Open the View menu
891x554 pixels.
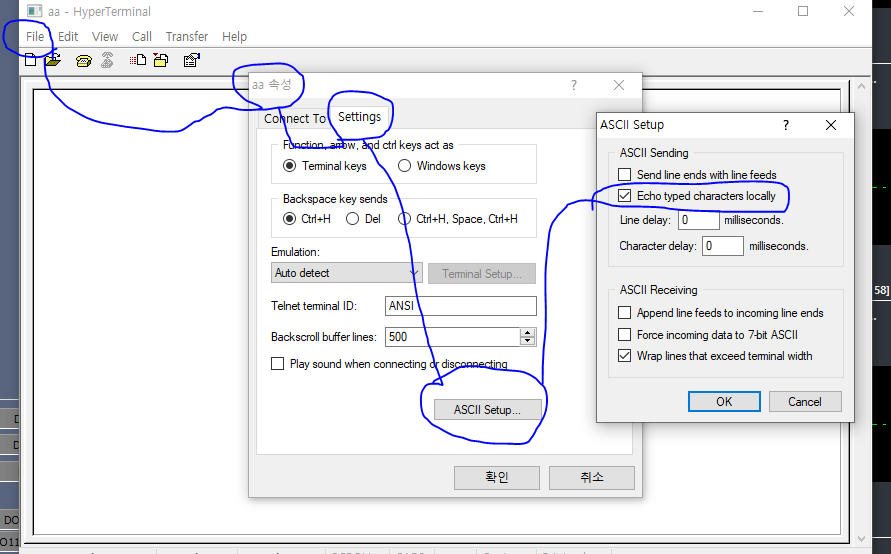105,36
